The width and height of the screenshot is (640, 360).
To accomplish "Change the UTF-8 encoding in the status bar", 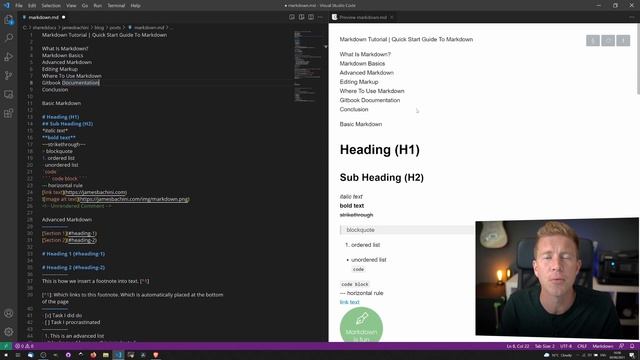I will [566, 346].
